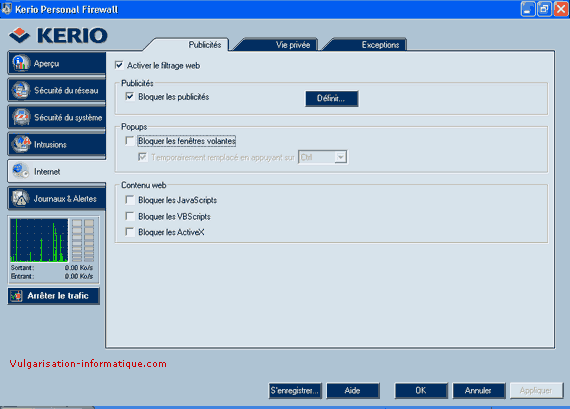570x409 pixels.
Task: Open Aide help button
Action: 353,390
